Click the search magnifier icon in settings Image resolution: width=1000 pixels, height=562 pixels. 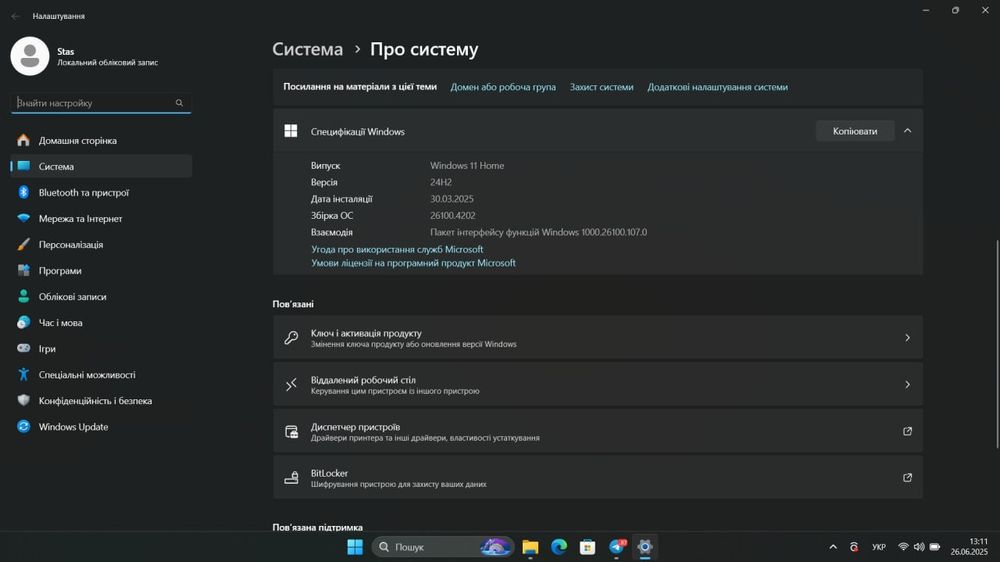[179, 103]
